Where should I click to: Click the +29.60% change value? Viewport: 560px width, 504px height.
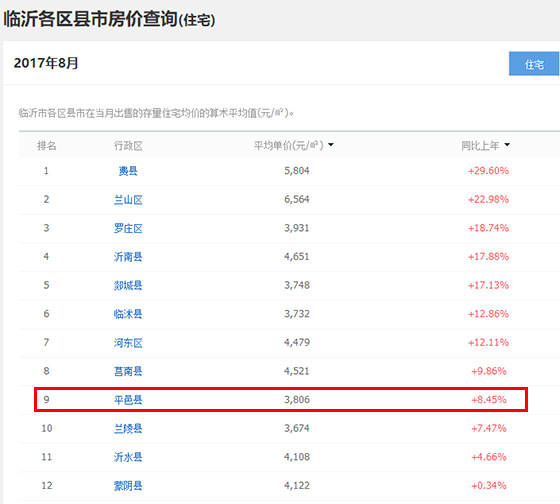click(x=488, y=171)
